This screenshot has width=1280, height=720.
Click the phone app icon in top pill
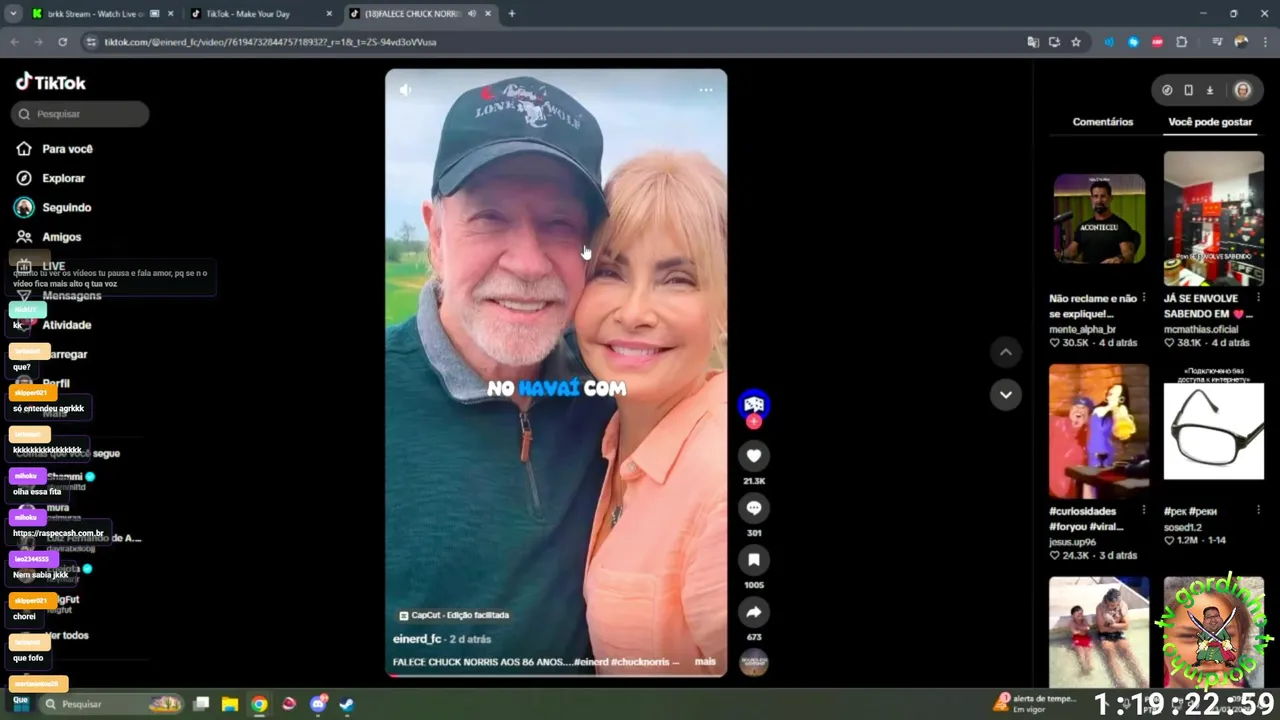pos(1188,90)
